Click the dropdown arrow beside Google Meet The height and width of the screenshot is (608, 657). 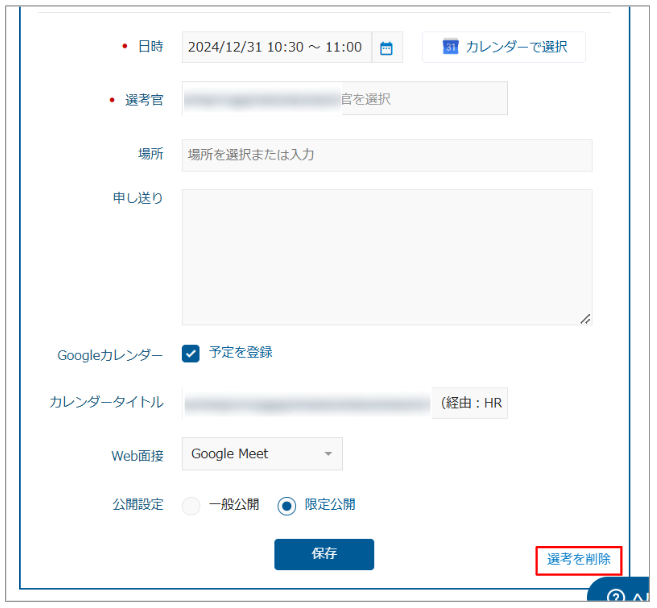click(x=327, y=455)
